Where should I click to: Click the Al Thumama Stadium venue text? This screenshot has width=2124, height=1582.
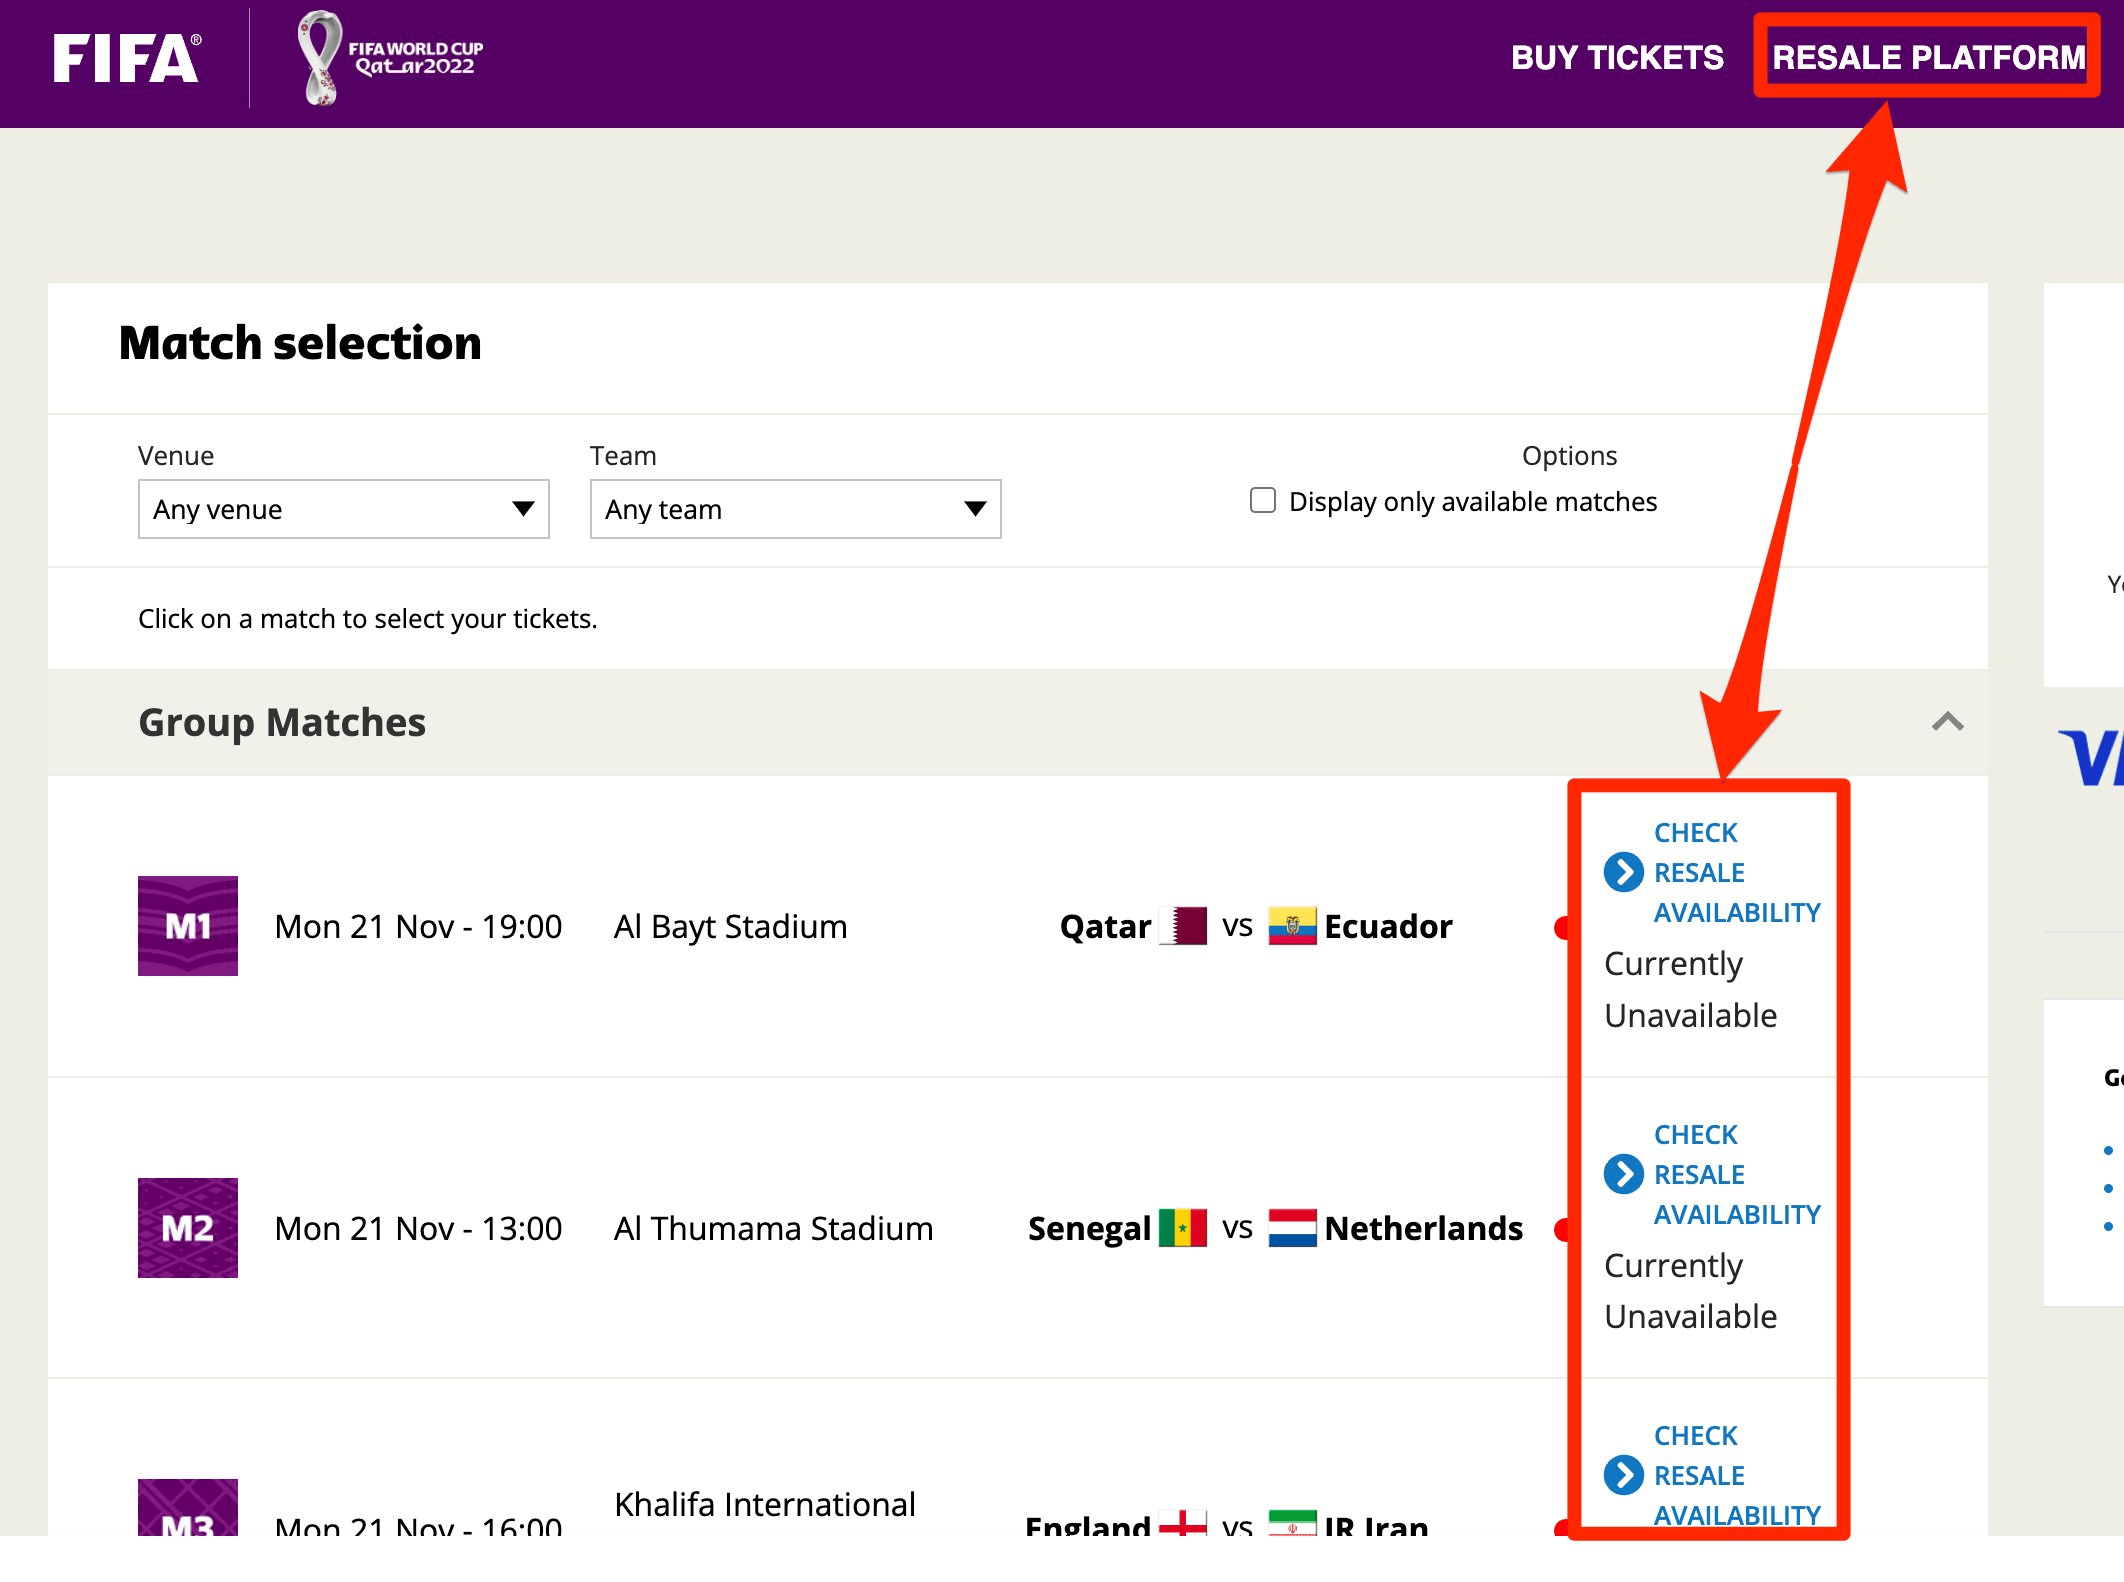pos(773,1229)
